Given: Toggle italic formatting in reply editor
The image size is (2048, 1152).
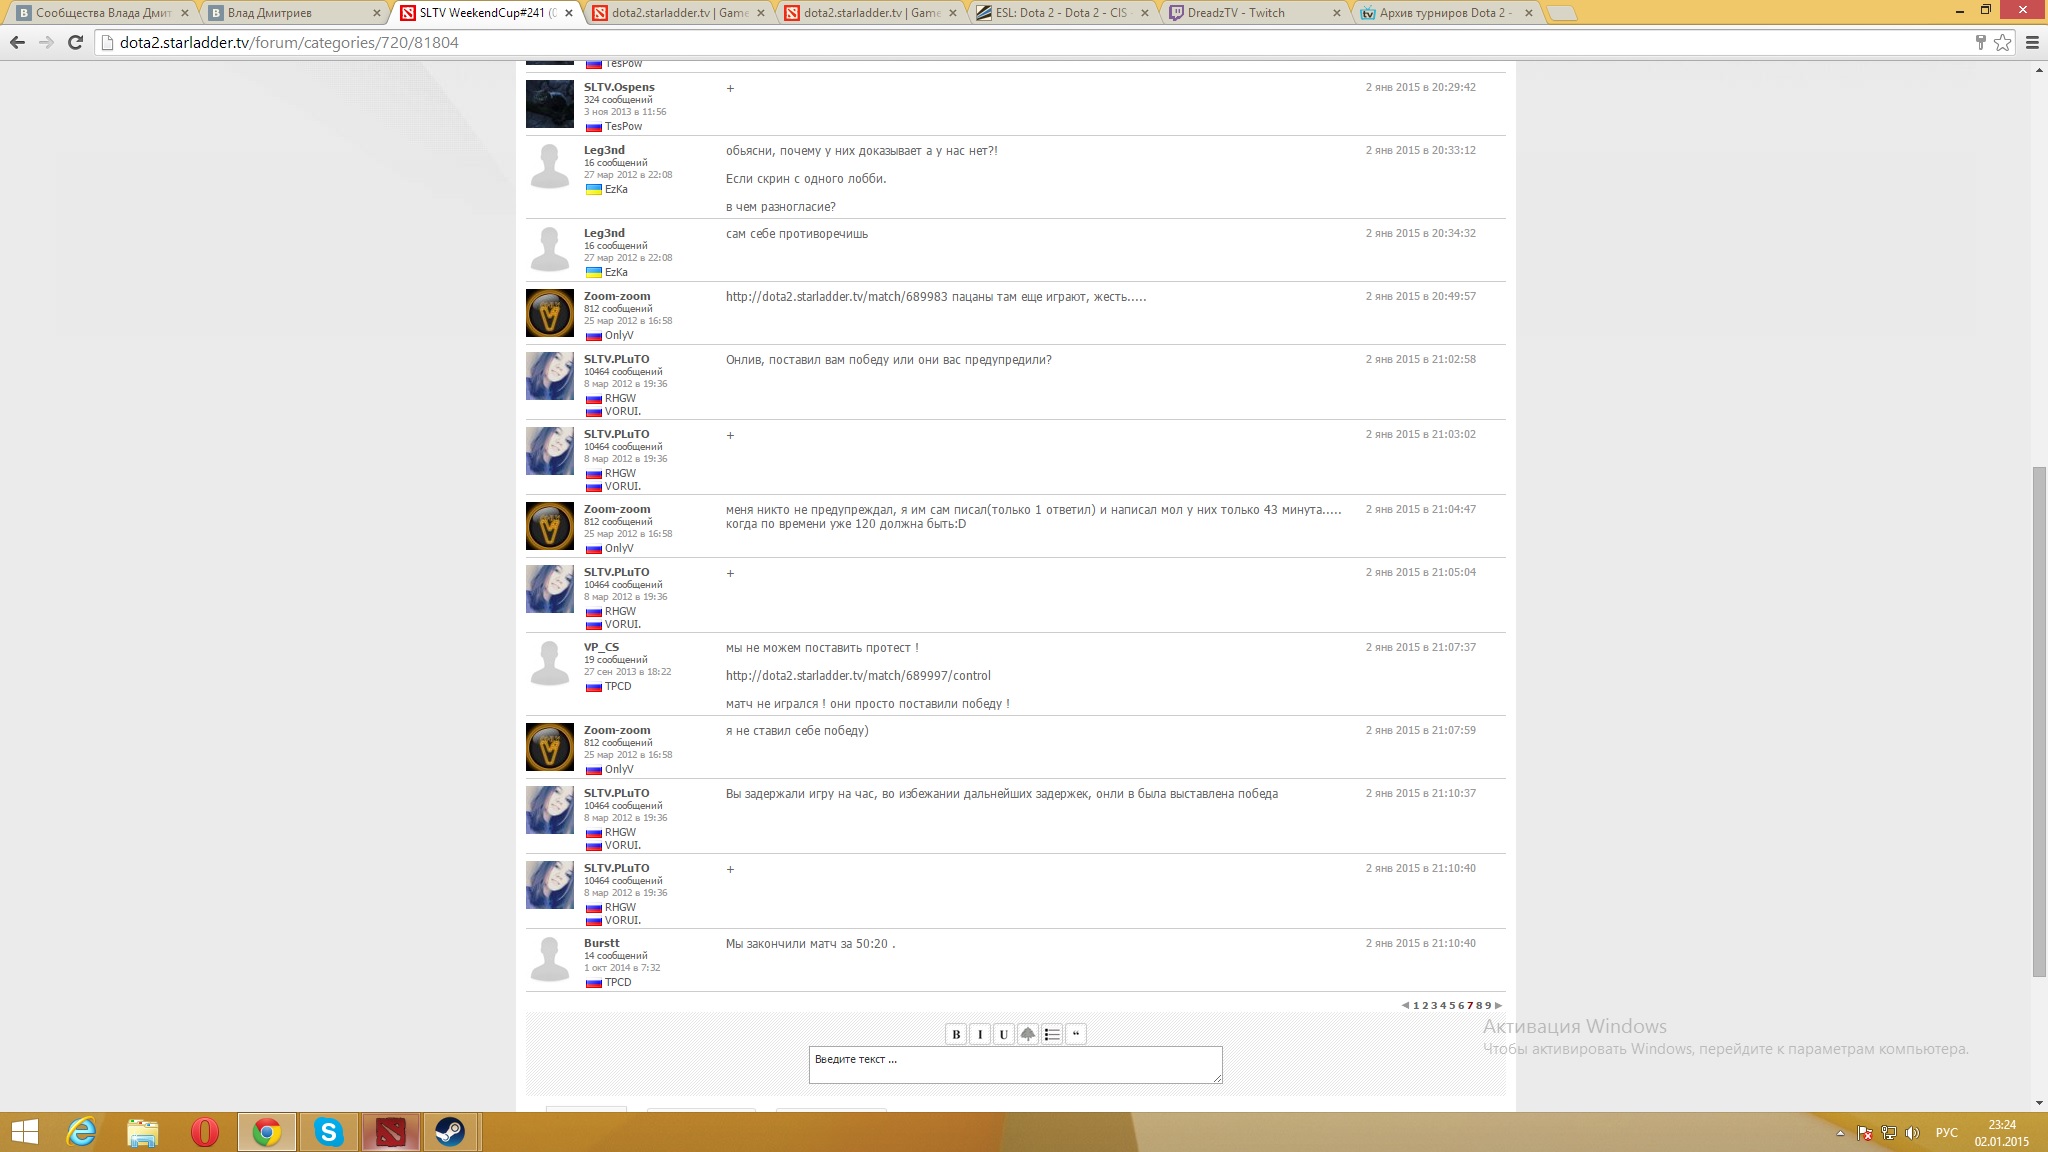Looking at the screenshot, I should click(x=980, y=1035).
